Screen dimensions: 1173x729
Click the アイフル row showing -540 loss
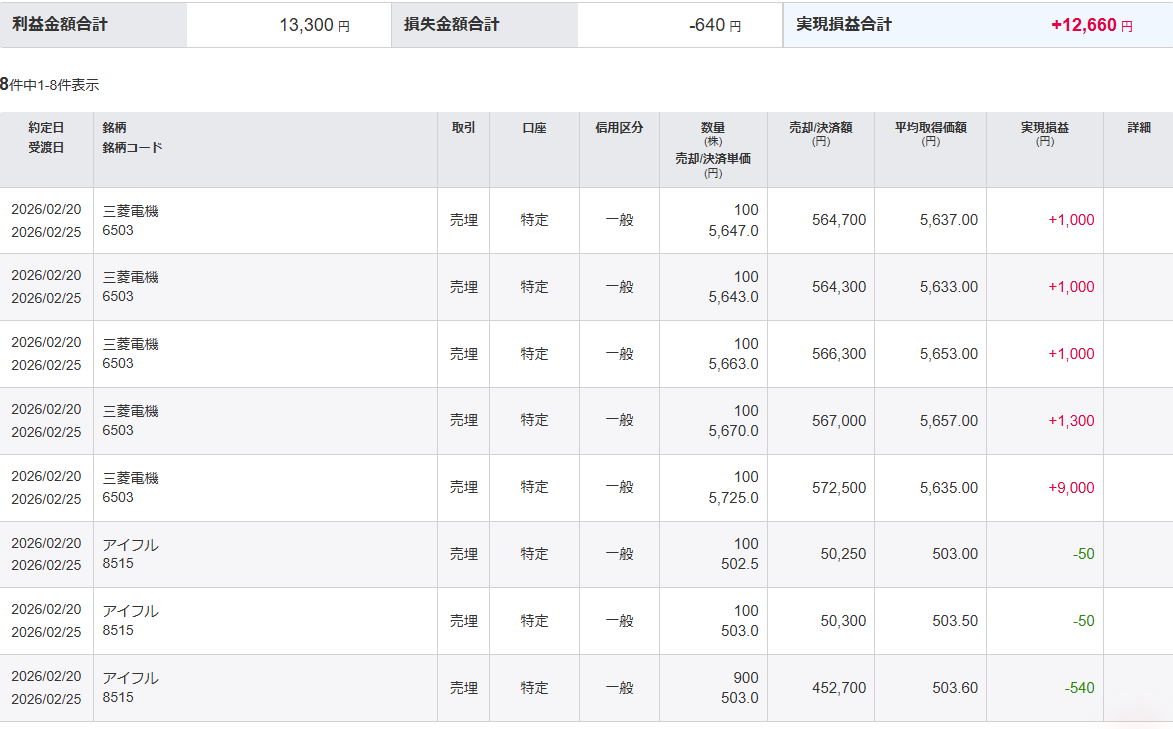tap(586, 688)
